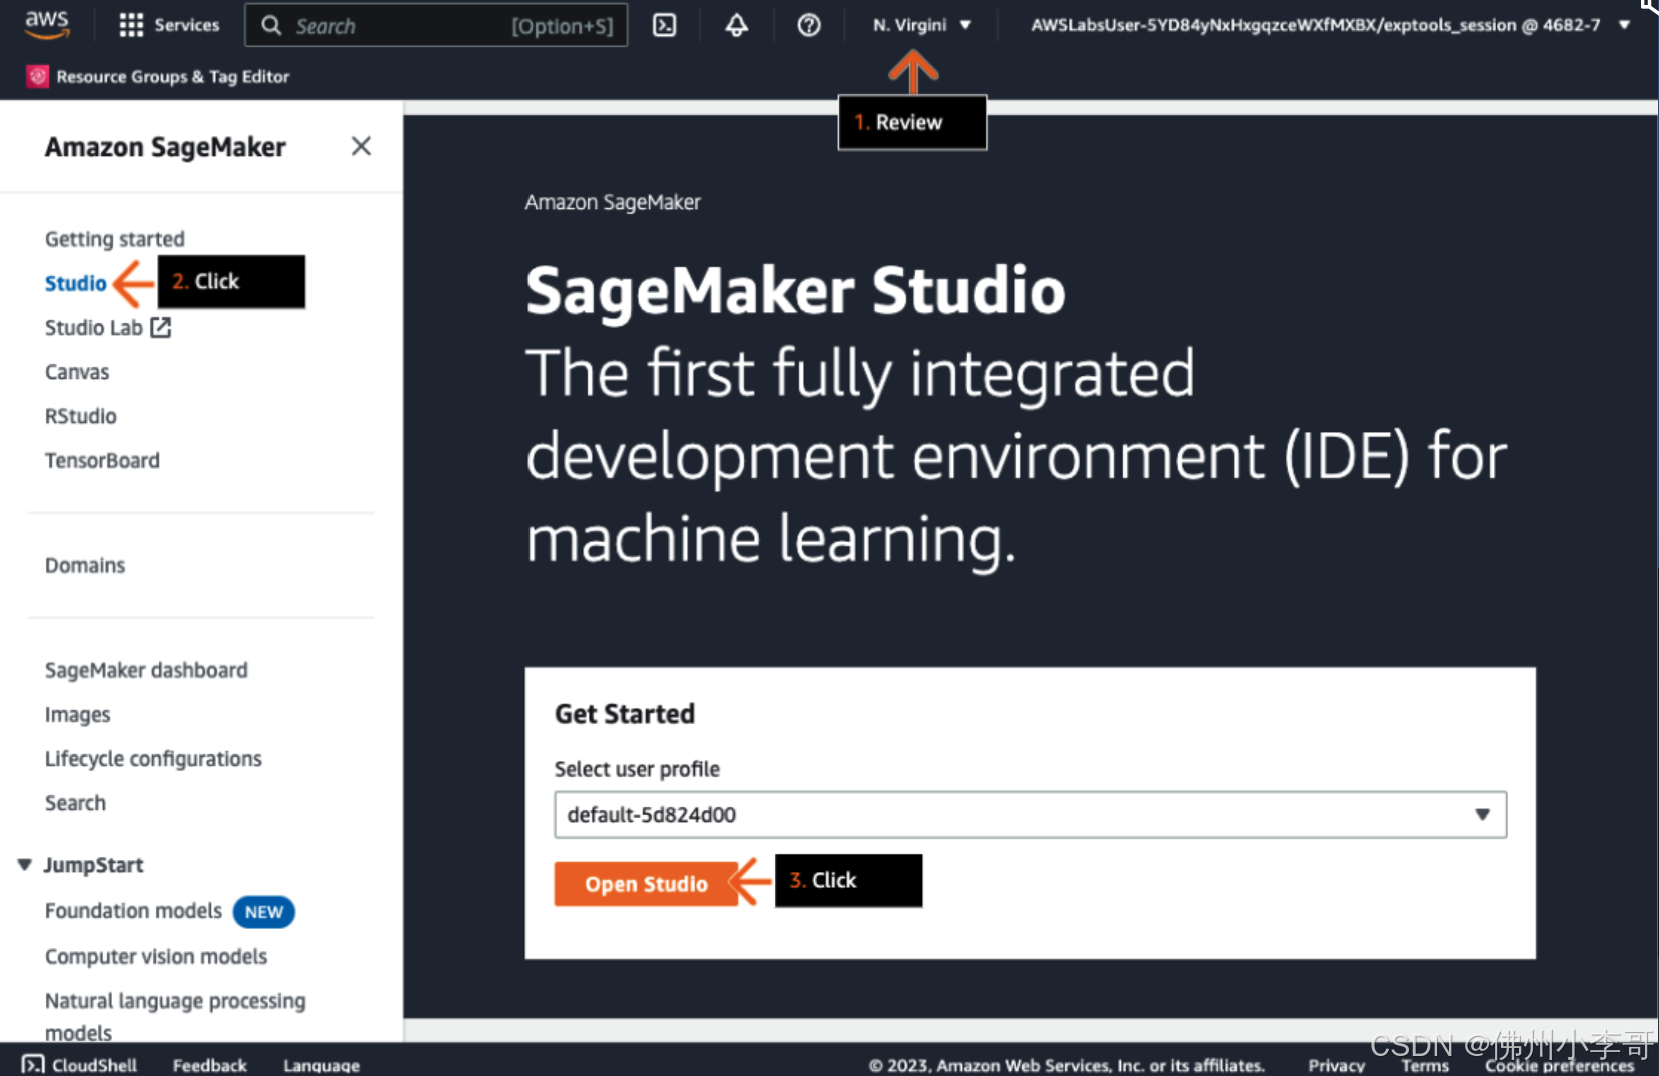The width and height of the screenshot is (1659, 1076).
Task: Open Foundation models
Action: coord(133,910)
